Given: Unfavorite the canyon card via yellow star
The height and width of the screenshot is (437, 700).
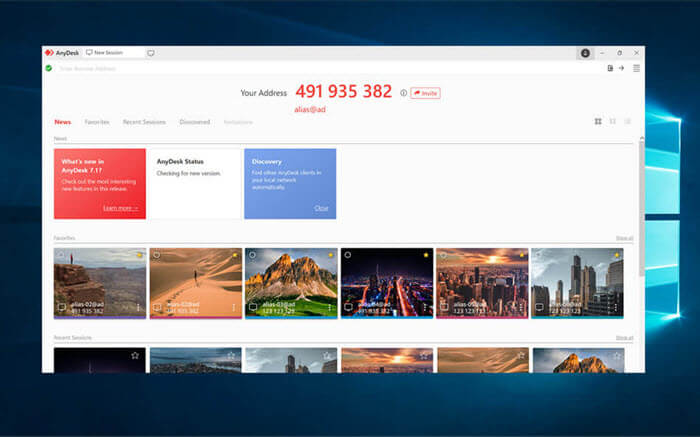Looking at the screenshot, I should click(x=140, y=255).
